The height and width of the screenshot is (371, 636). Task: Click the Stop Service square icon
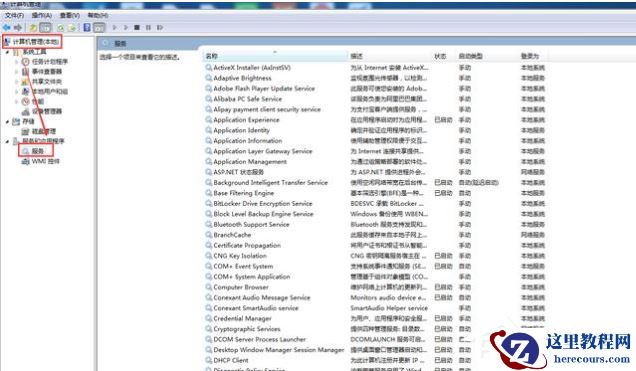[137, 28]
